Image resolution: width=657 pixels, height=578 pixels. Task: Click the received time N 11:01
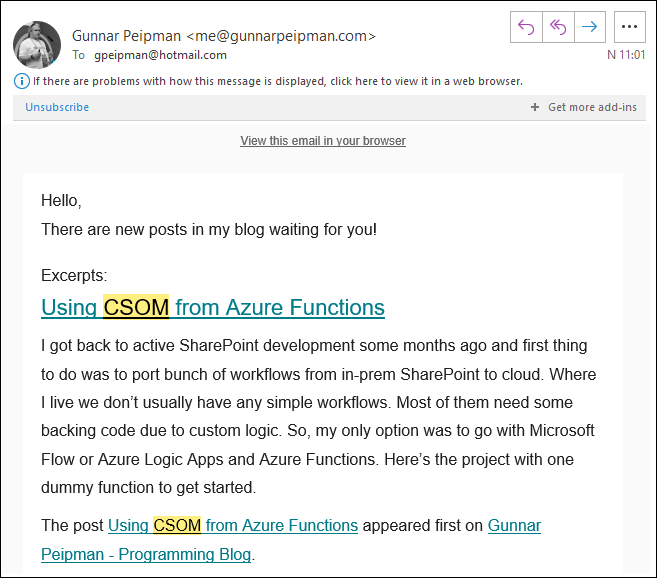click(x=626, y=55)
